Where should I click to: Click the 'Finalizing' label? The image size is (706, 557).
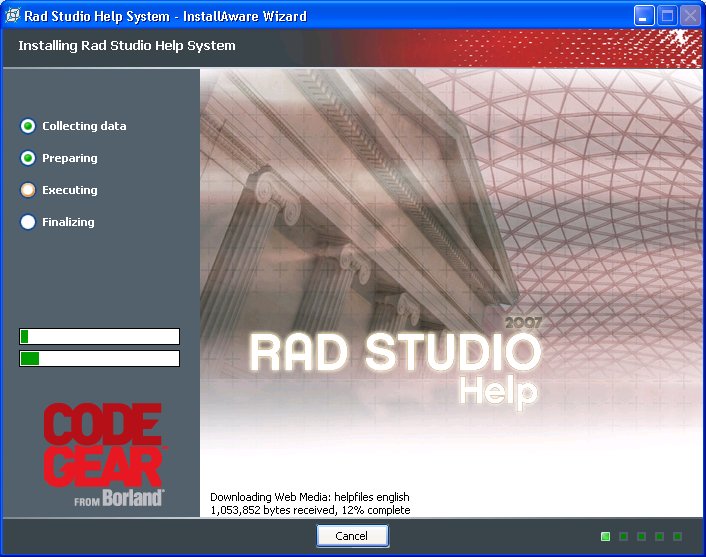pyautogui.click(x=68, y=222)
